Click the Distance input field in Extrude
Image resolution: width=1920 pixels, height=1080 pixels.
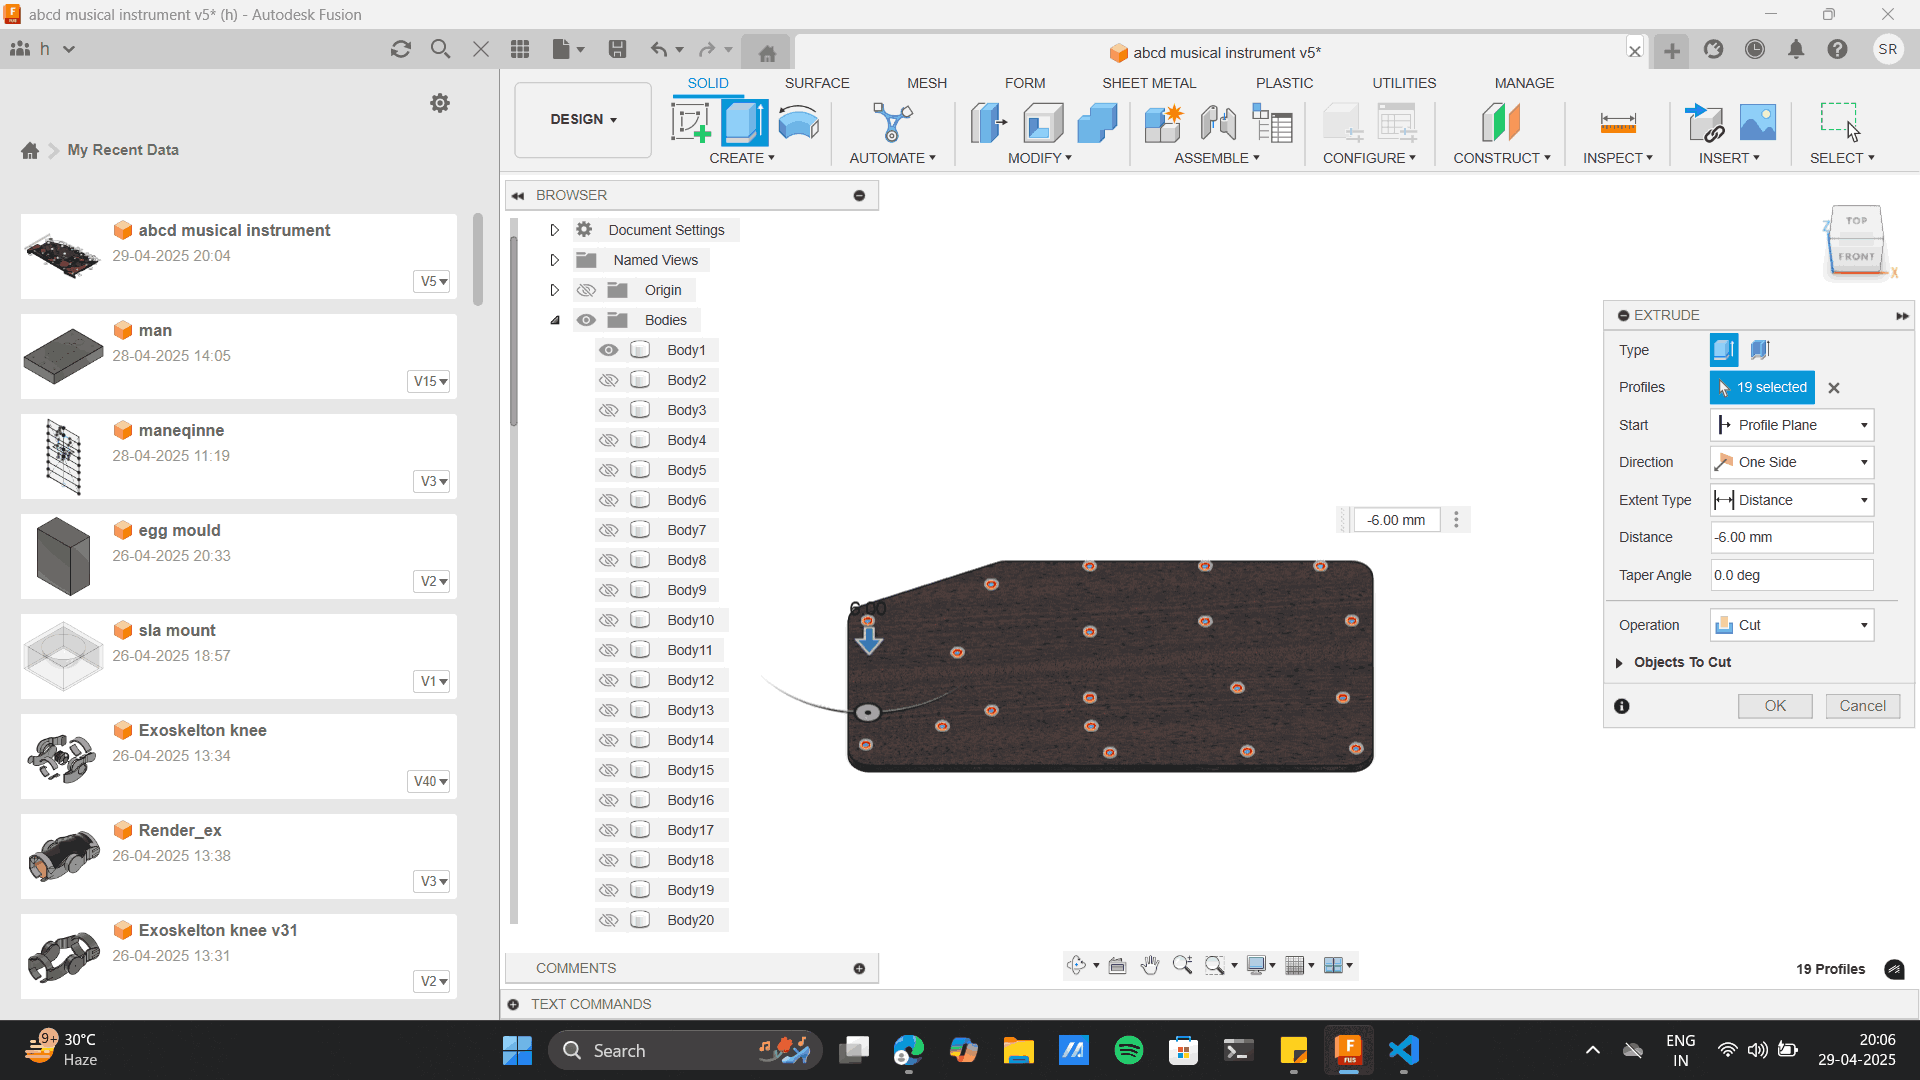click(x=1791, y=537)
